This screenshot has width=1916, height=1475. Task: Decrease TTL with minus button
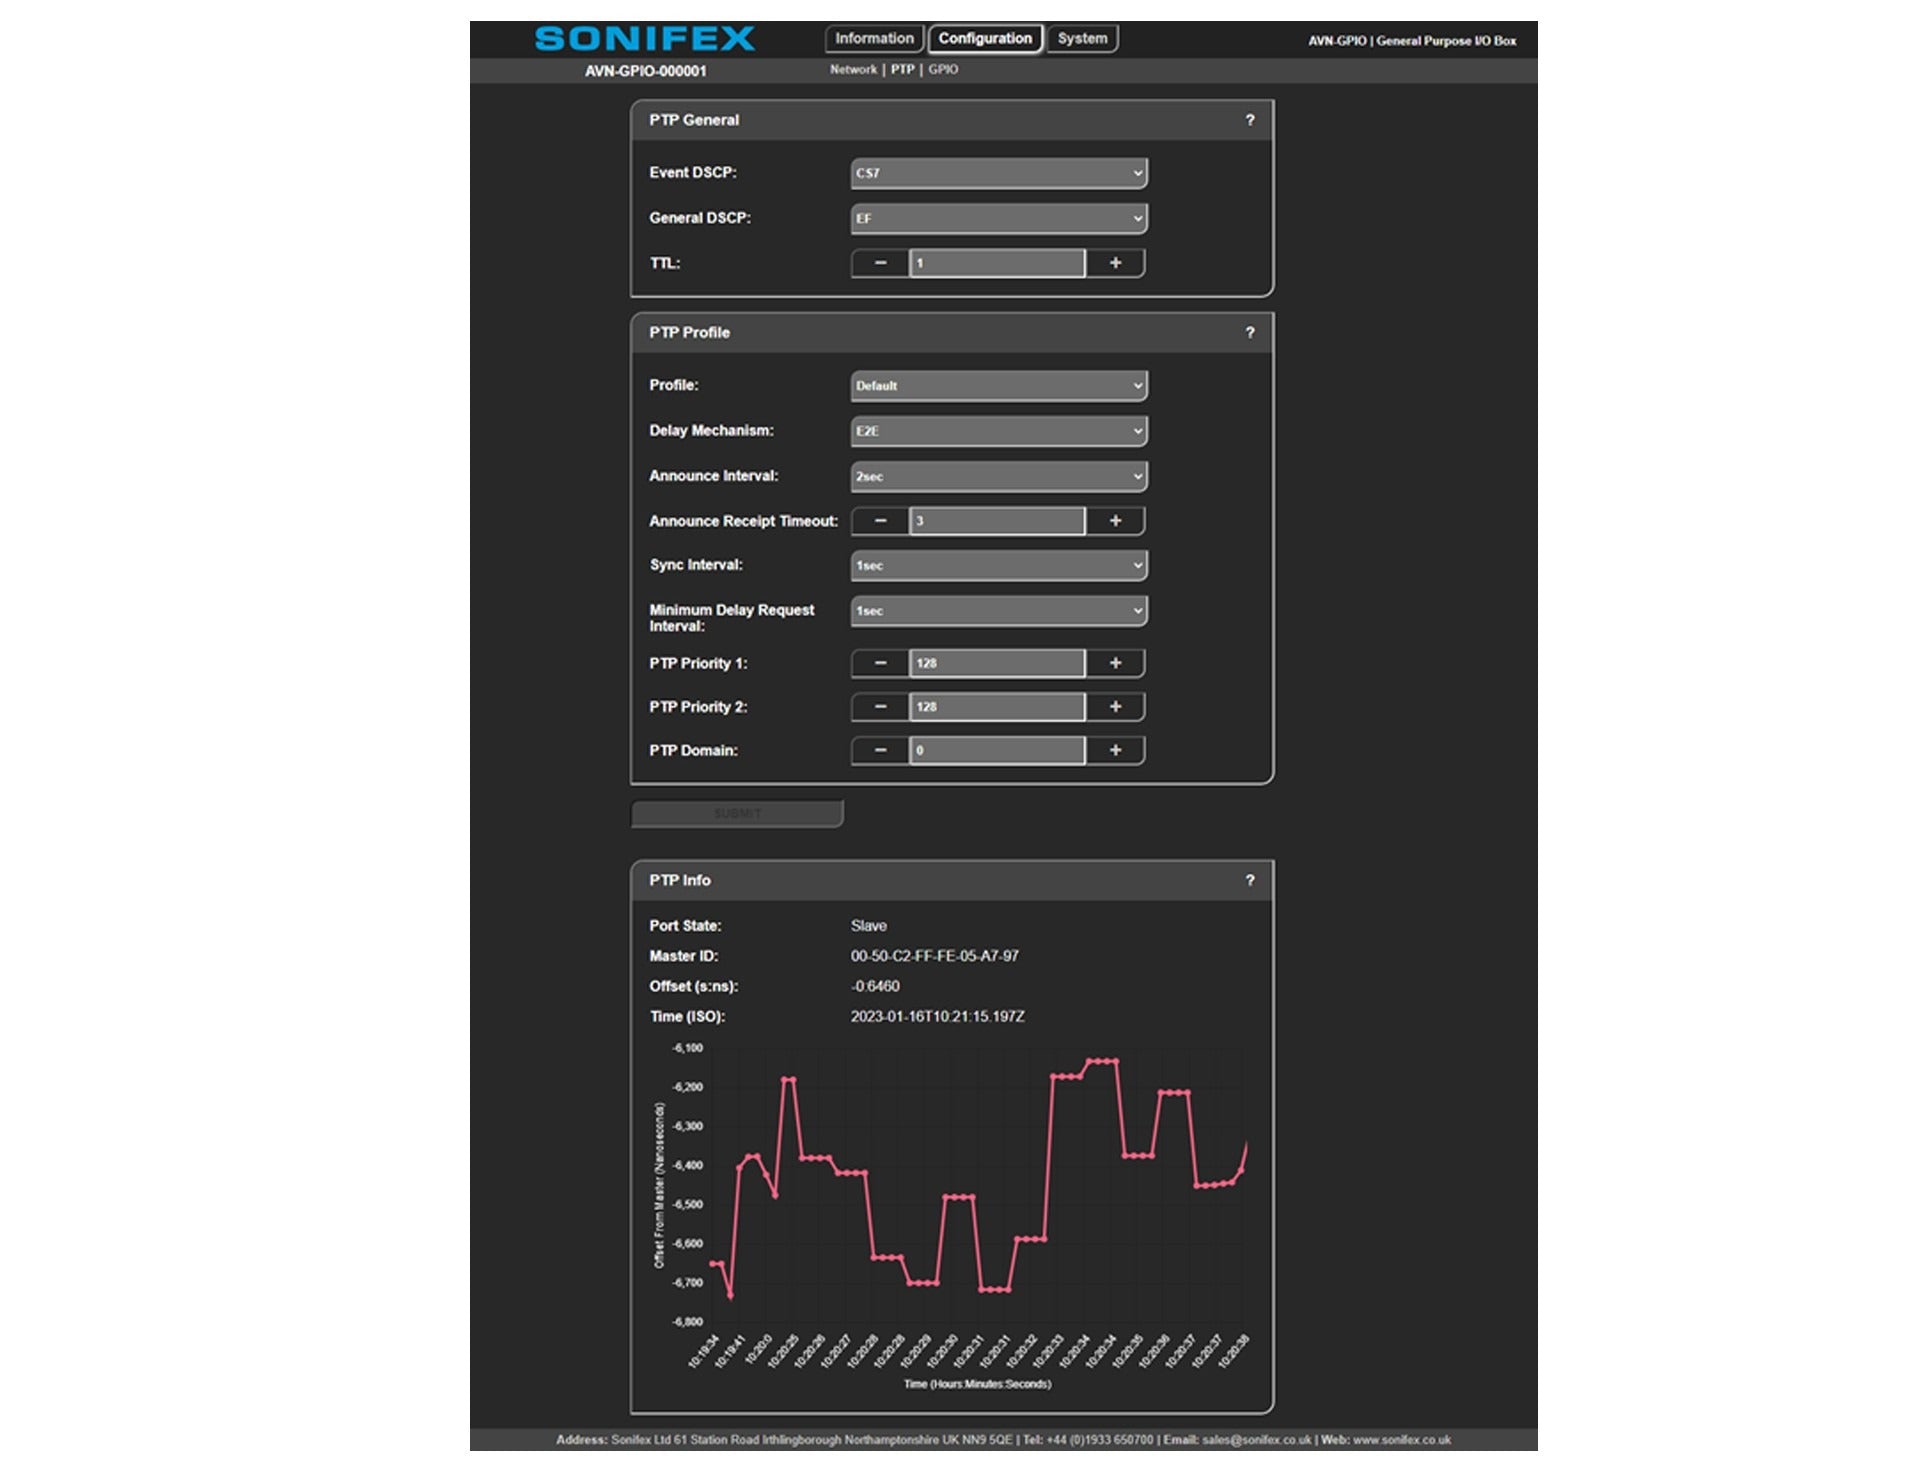pyautogui.click(x=880, y=263)
